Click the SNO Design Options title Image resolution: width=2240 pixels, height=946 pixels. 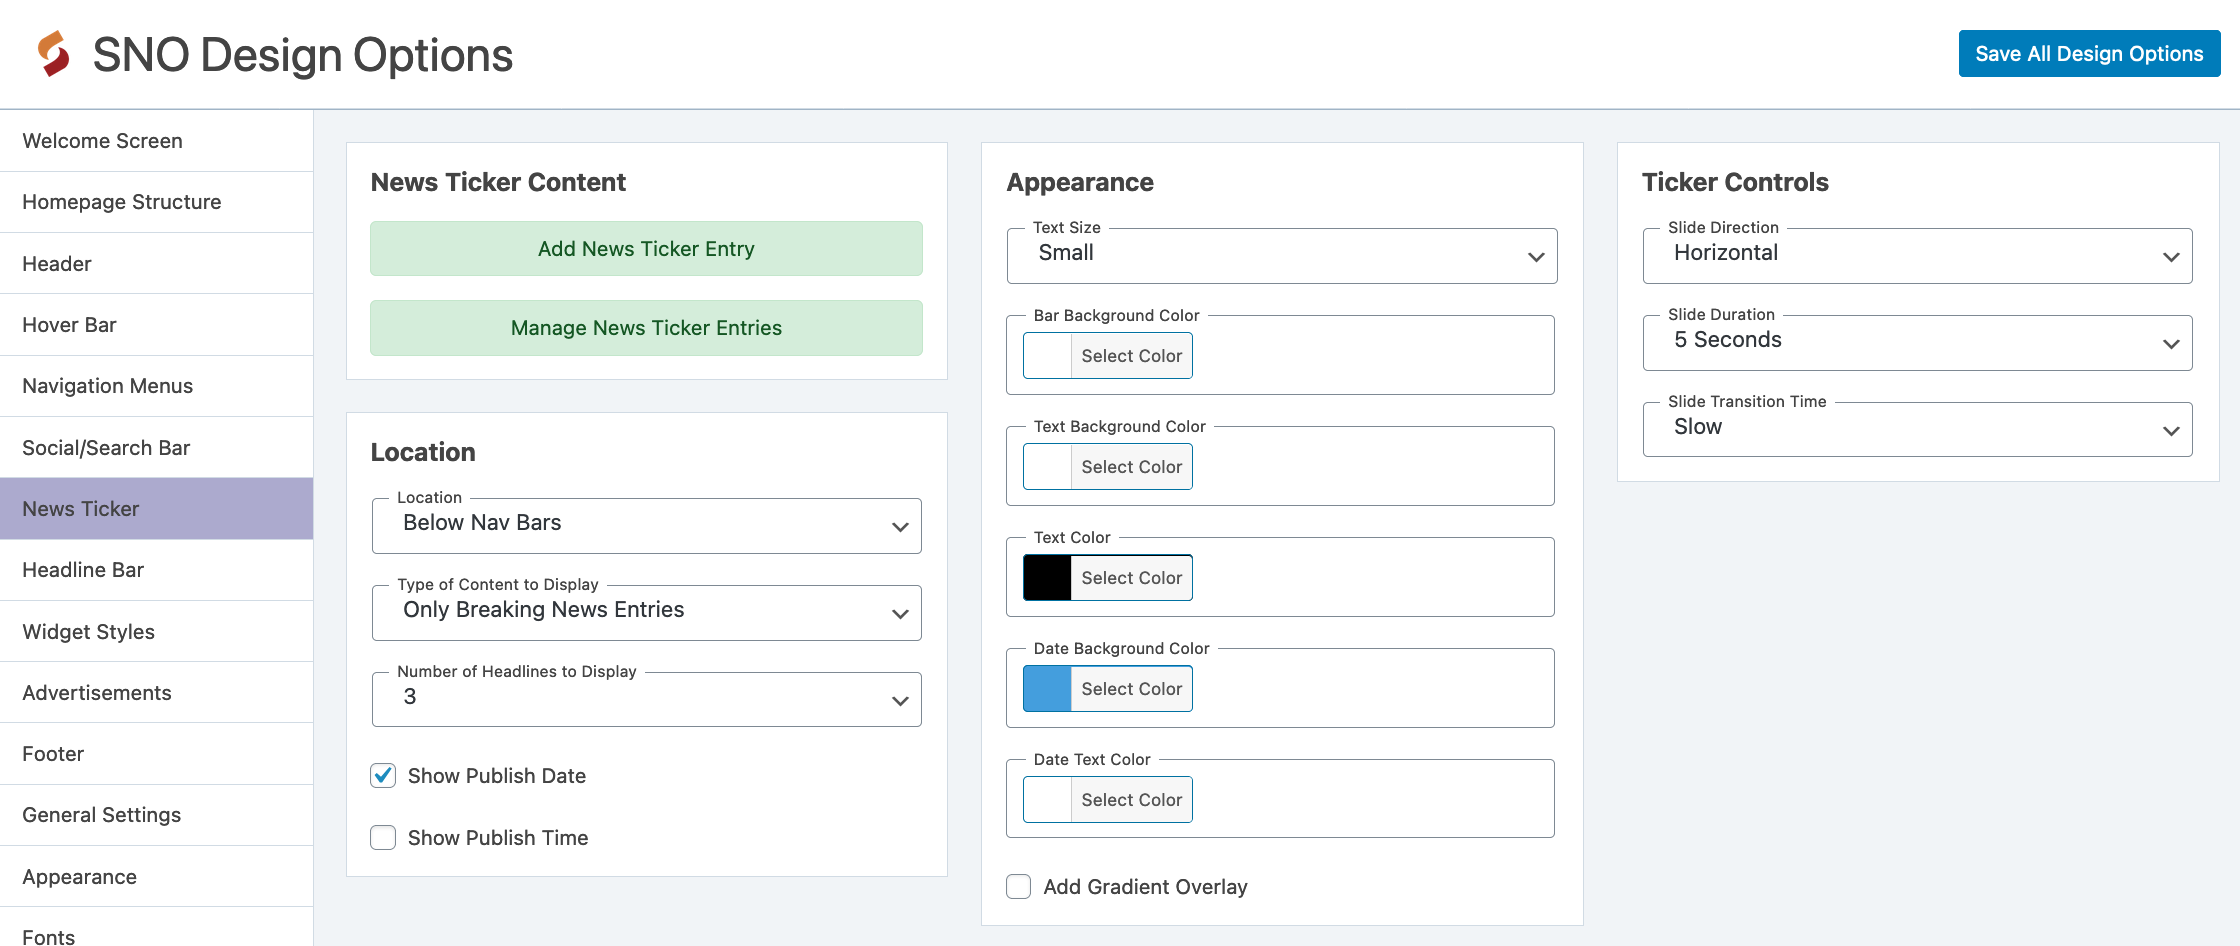[303, 55]
